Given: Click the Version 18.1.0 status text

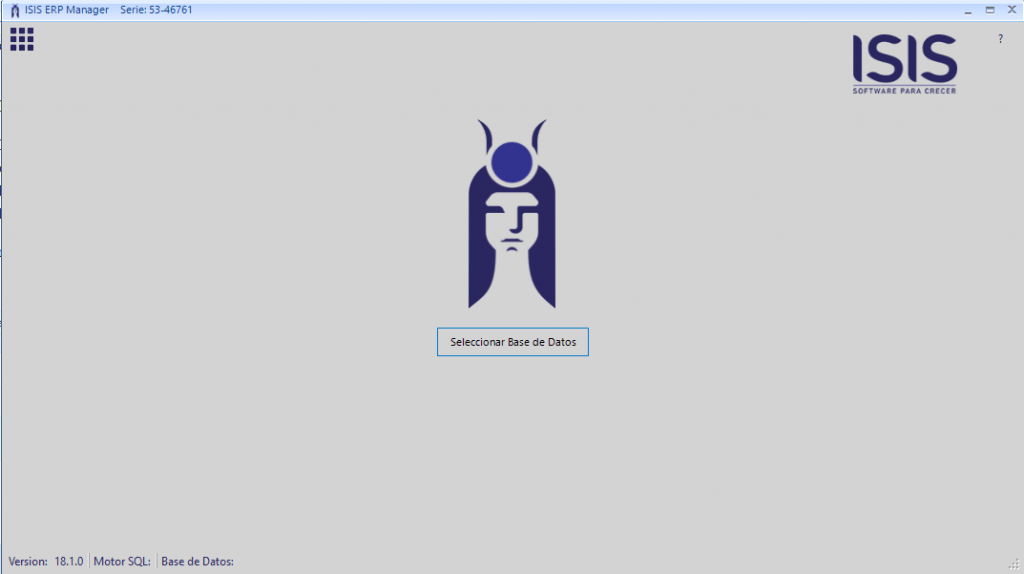Looking at the screenshot, I should point(46,562).
